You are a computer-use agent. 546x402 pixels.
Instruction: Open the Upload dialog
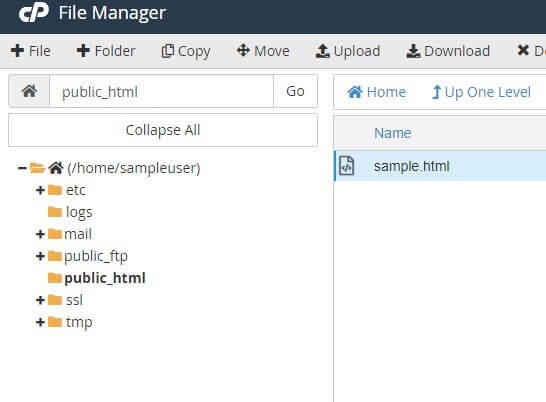click(348, 51)
